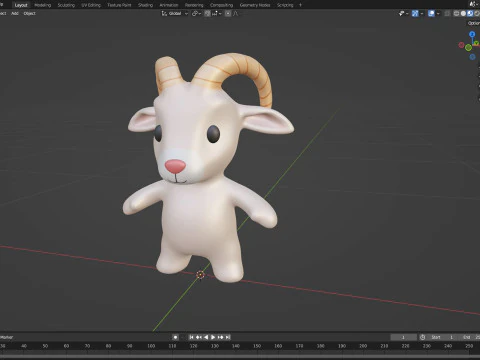Open the Sculpting workspace tab
This screenshot has height=360, width=480.
click(x=66, y=5)
